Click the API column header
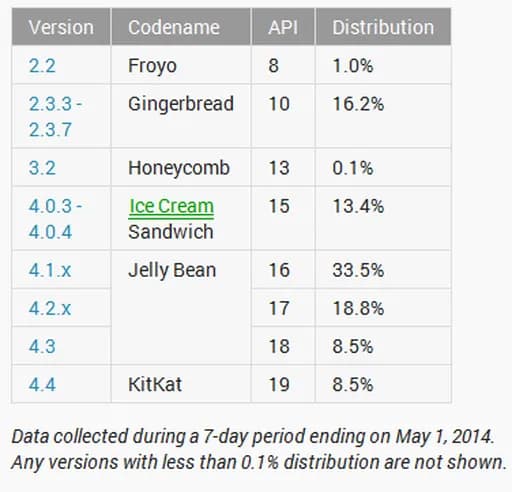The height and width of the screenshot is (492, 512). [x=283, y=27]
